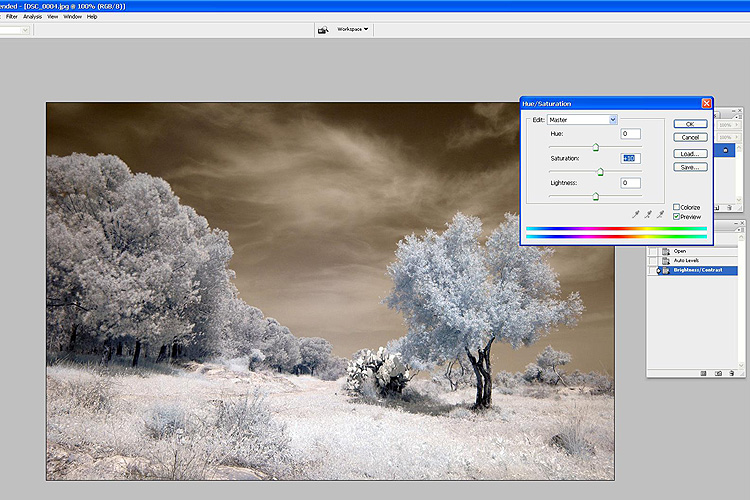Click the Saturation slider handle
The image size is (750, 500).
pos(600,172)
